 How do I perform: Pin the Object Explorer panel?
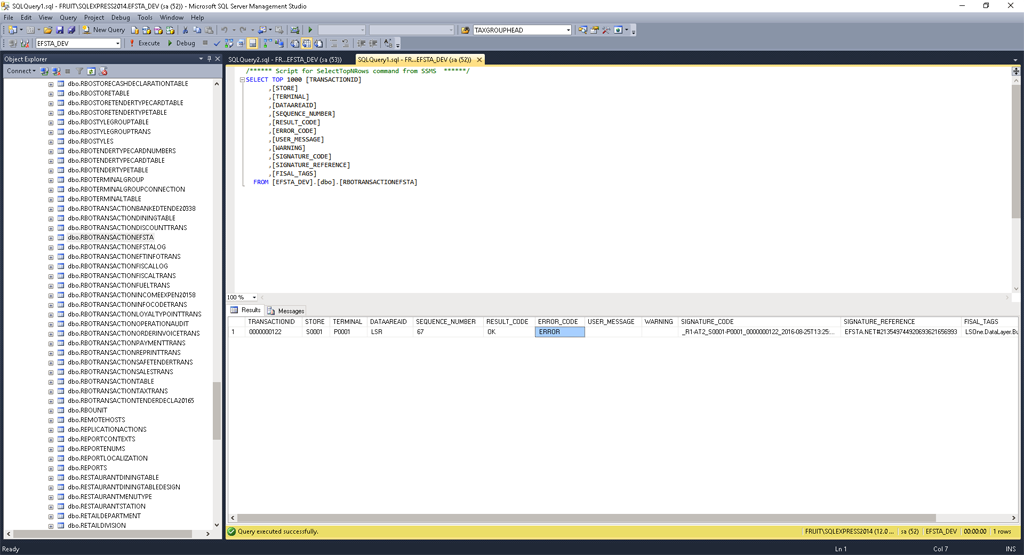point(210,59)
